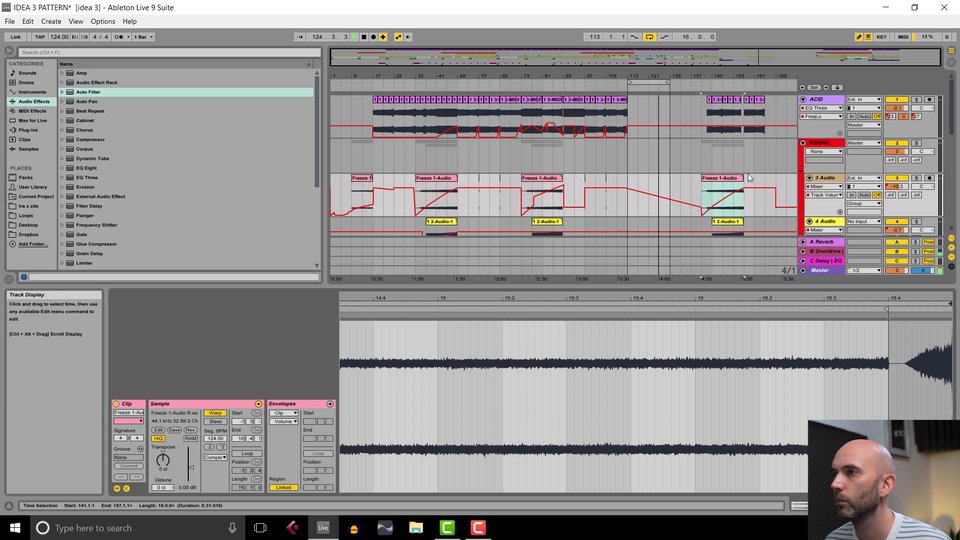Image resolution: width=960 pixels, height=540 pixels.
Task: Unfold the Master track
Action: tap(803, 270)
